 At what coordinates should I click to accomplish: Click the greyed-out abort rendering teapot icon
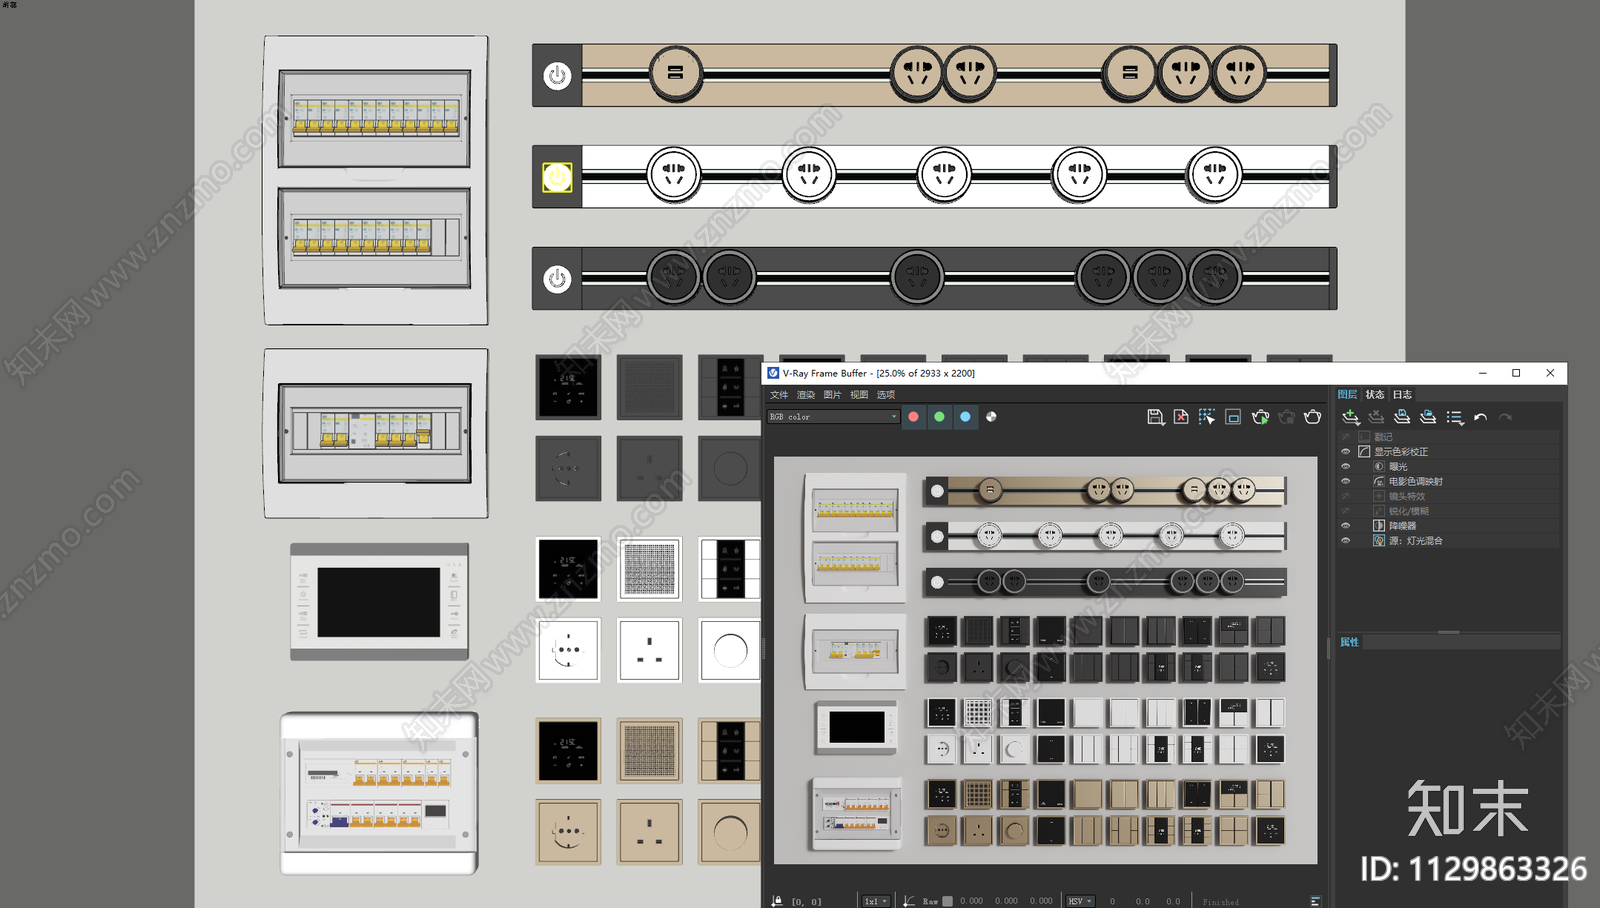coord(1286,417)
